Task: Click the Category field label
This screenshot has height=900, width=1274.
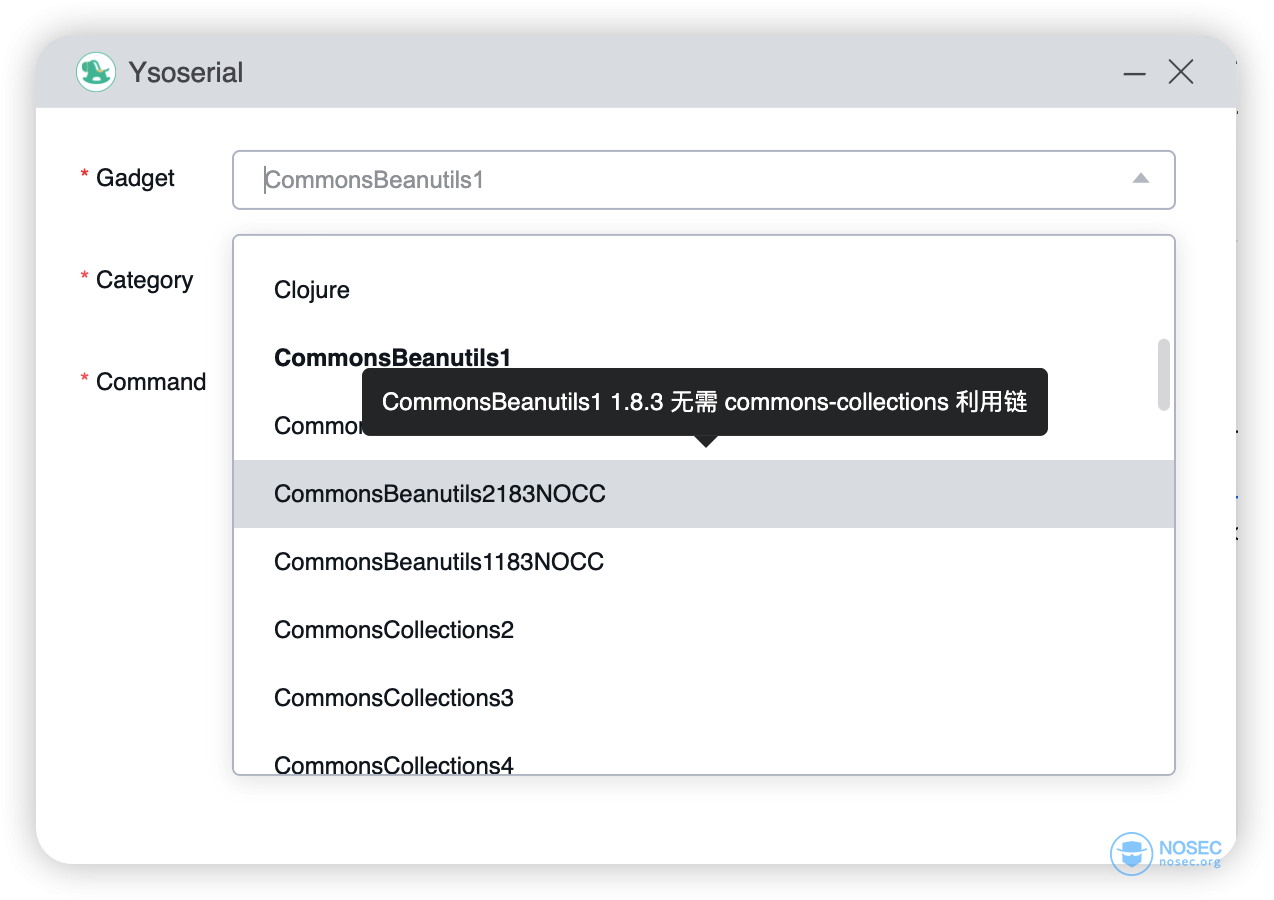Action: pyautogui.click(x=144, y=280)
